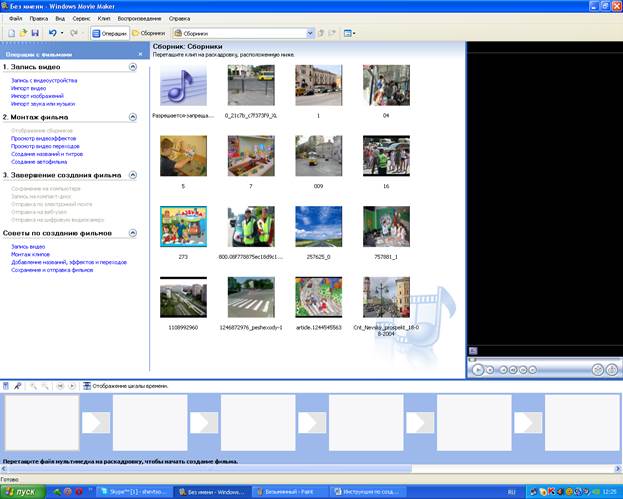Click Просмотр видеоэффектов link
The width and height of the screenshot is (623, 499).
pos(43,138)
